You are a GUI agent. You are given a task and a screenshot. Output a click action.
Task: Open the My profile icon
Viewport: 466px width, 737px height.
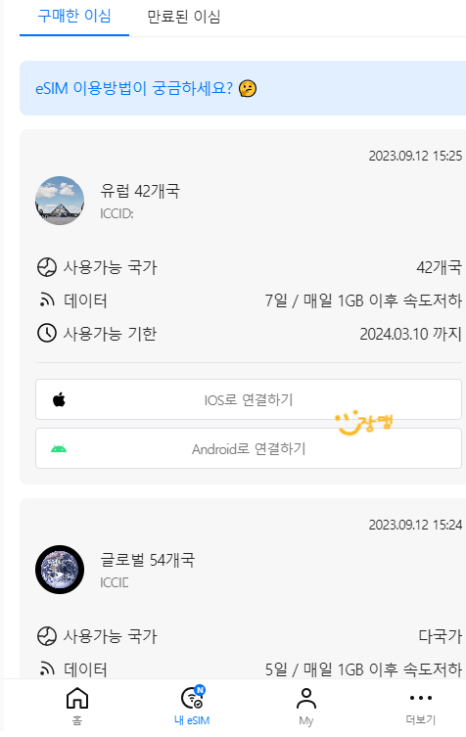306,698
